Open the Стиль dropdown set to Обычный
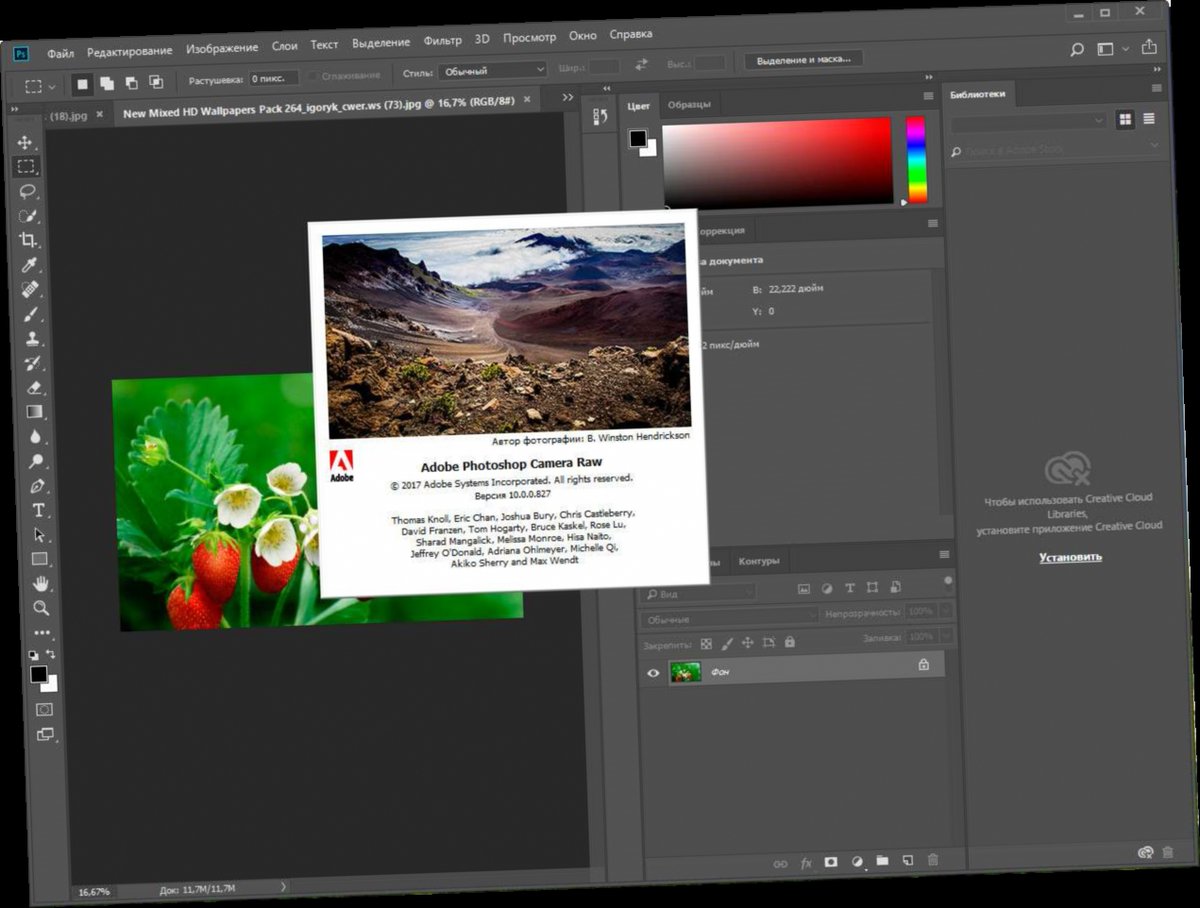 click(x=492, y=71)
